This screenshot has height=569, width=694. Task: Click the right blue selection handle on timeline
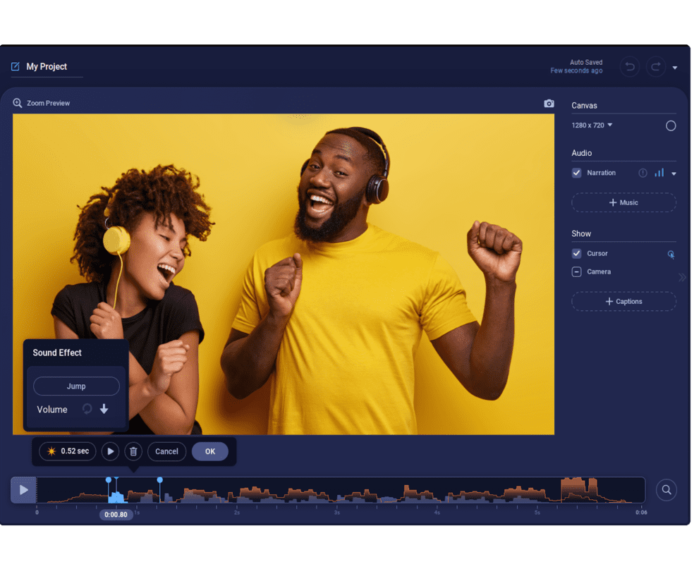click(x=160, y=480)
